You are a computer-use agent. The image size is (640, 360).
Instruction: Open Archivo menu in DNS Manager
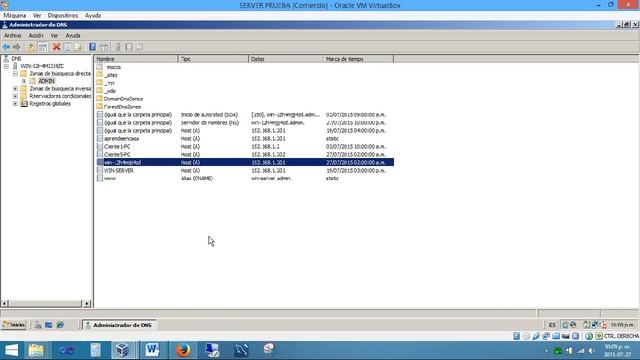[x=13, y=36]
